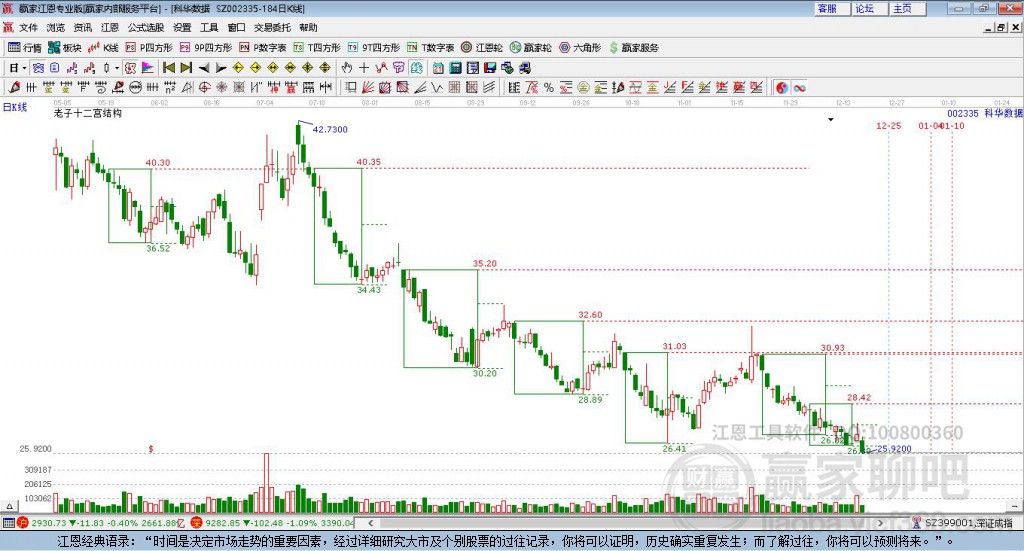The width and height of the screenshot is (1024, 551).
Task: Select the Gann fan lines icon
Action: tap(368, 87)
